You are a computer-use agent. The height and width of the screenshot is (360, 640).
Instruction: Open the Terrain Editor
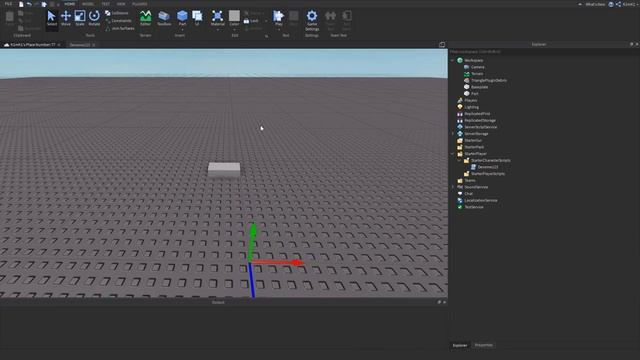[145, 18]
